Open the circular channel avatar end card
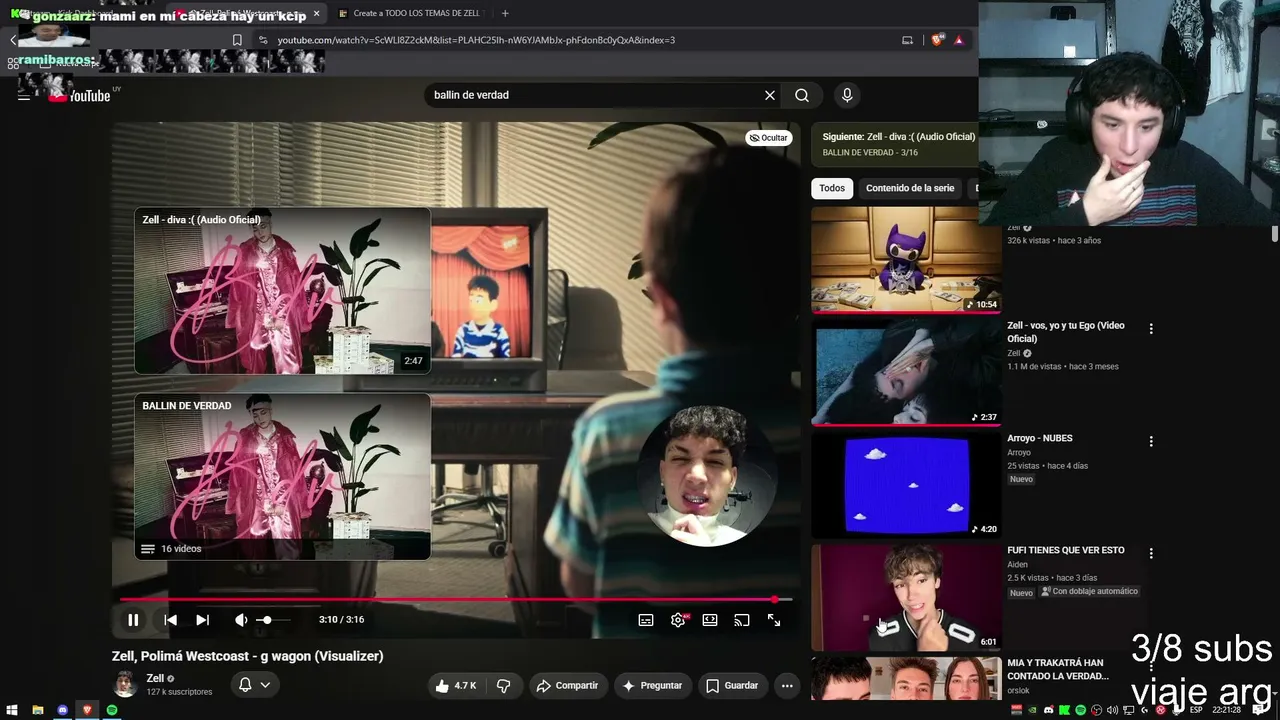 pyautogui.click(x=708, y=476)
